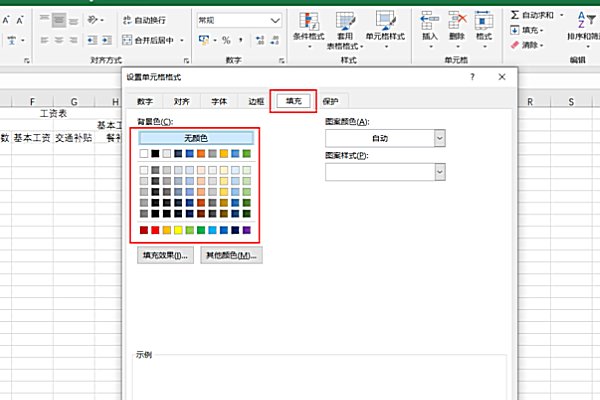The image size is (600, 400).
Task: Align text left in ribbon
Action: click(44, 40)
